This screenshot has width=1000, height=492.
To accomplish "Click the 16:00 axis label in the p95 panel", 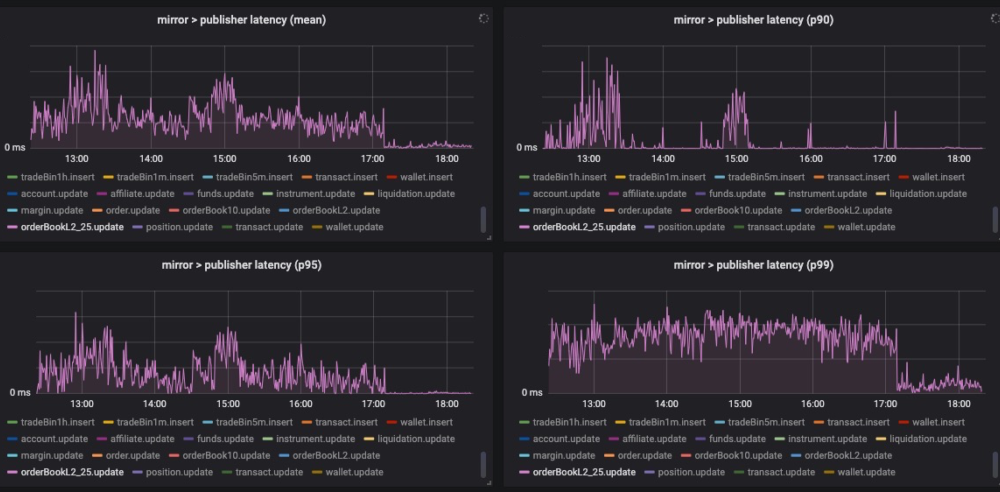I will tap(300, 403).
